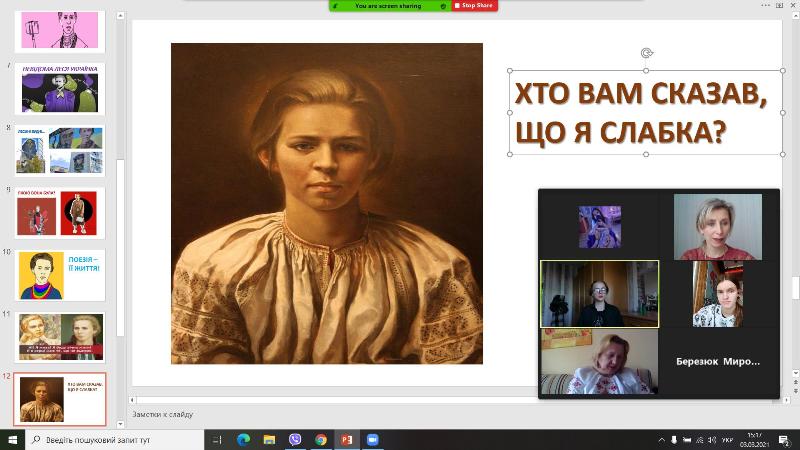Click down arrow of slide vertical scrollbar

(795, 373)
